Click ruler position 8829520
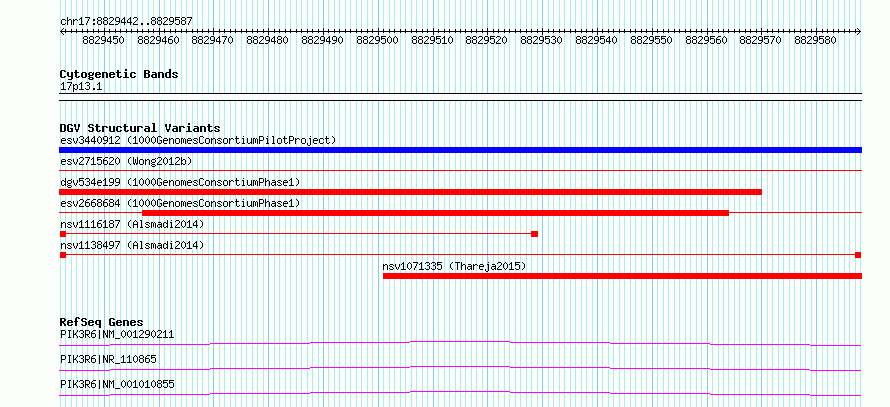Screen dimensions: 890x407 coord(488,40)
